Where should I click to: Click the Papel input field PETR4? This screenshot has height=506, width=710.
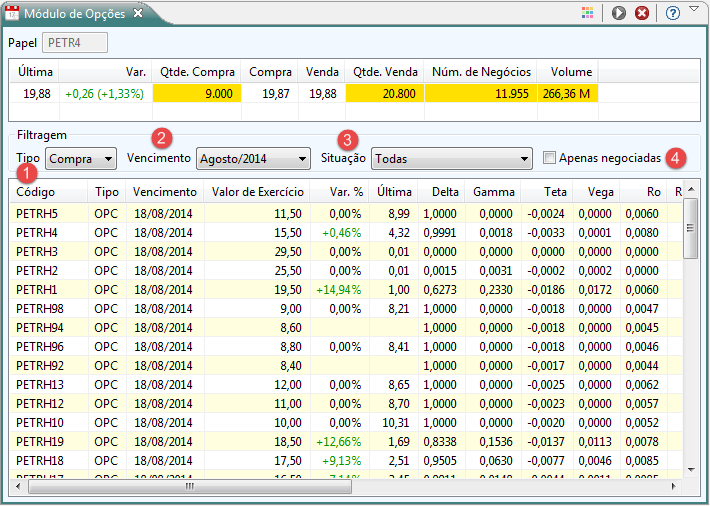[75, 43]
